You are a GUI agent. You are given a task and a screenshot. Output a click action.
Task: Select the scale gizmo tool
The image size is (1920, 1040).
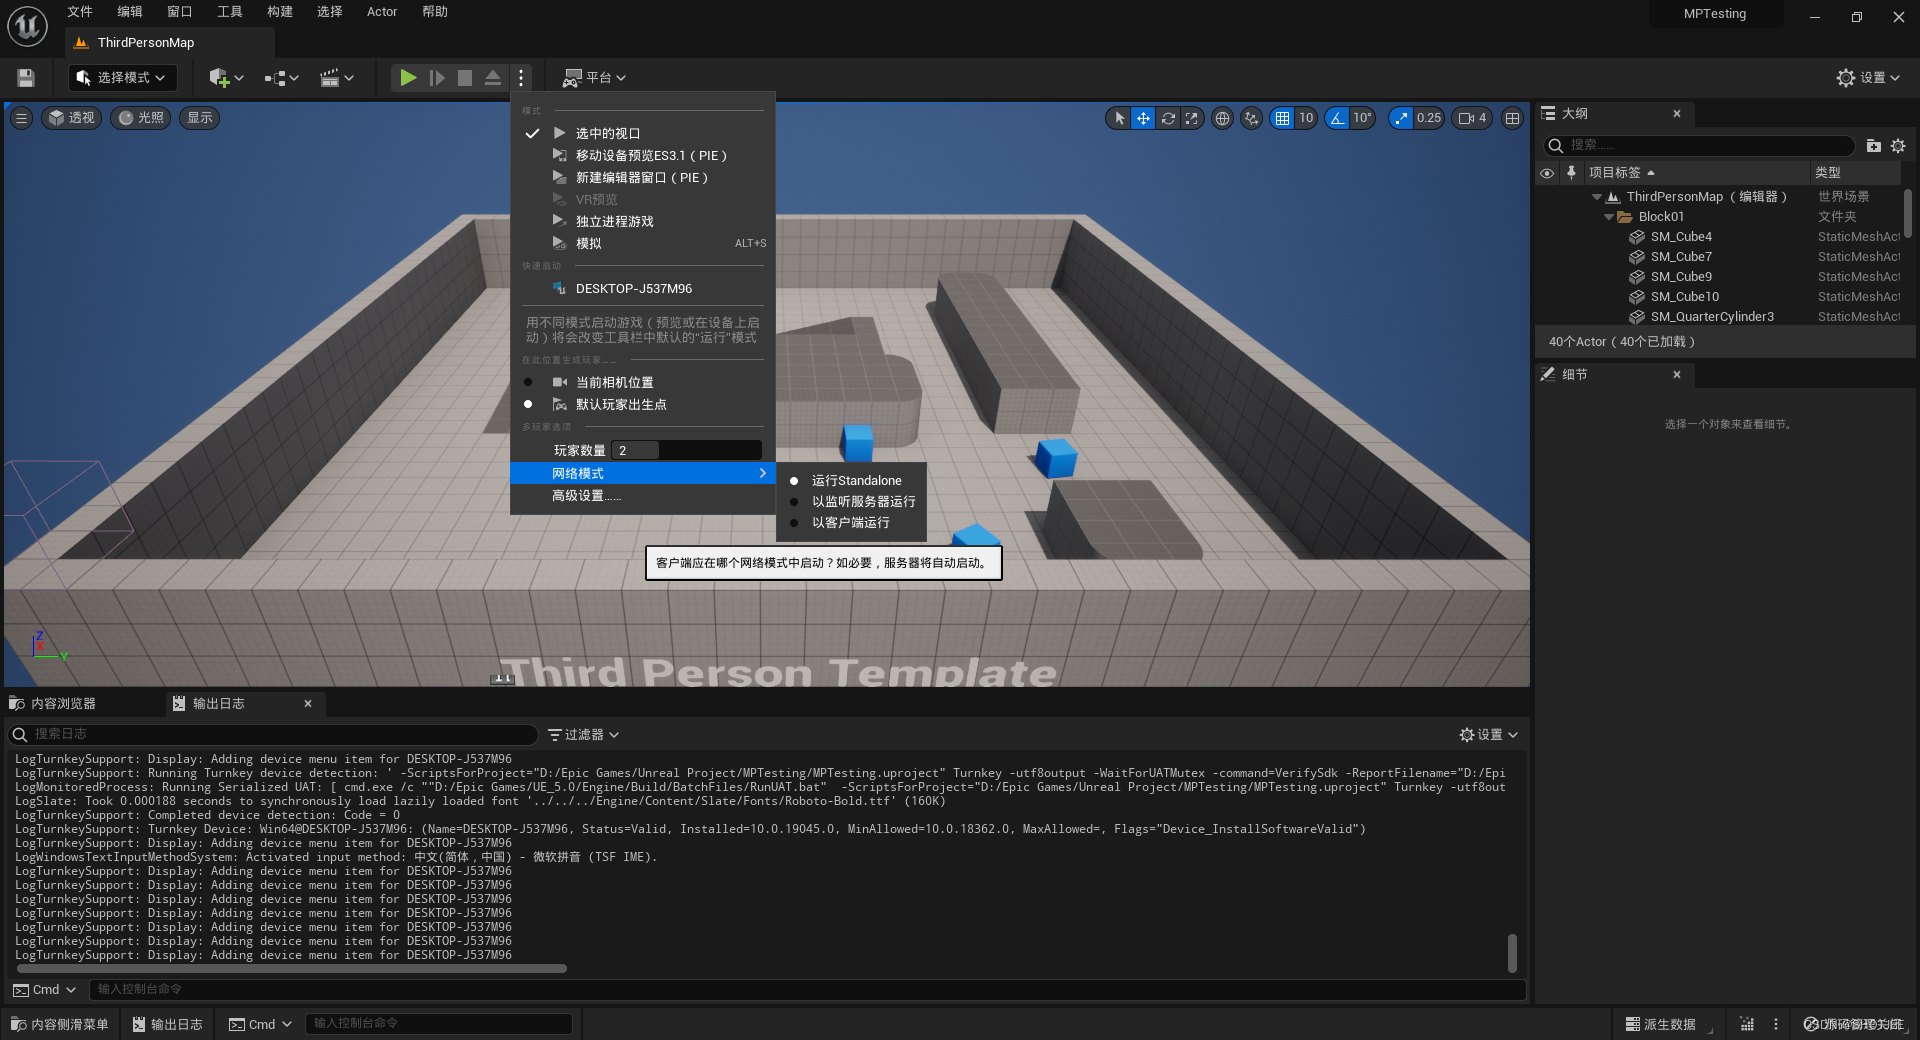(x=1191, y=118)
